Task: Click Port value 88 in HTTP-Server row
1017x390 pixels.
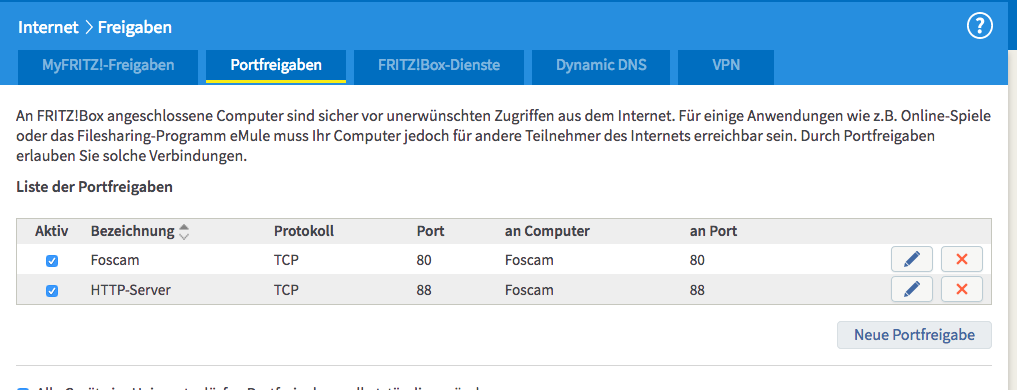Action: pos(424,290)
